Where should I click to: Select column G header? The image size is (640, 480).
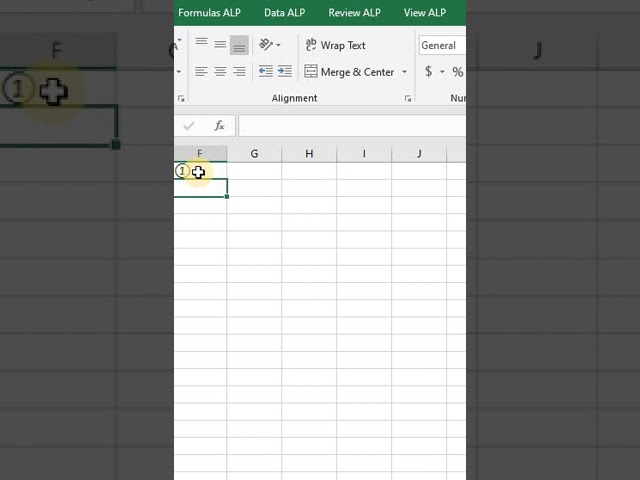[x=254, y=153]
